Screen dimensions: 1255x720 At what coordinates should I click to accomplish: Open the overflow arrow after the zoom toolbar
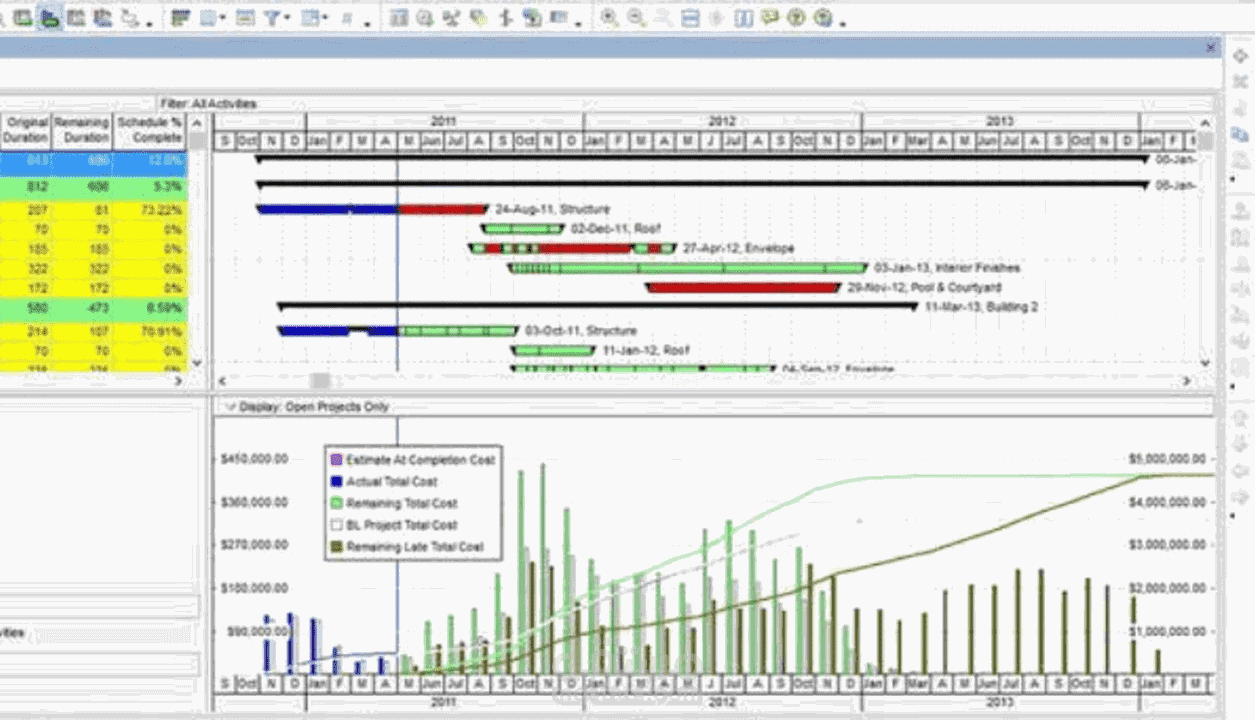844,23
